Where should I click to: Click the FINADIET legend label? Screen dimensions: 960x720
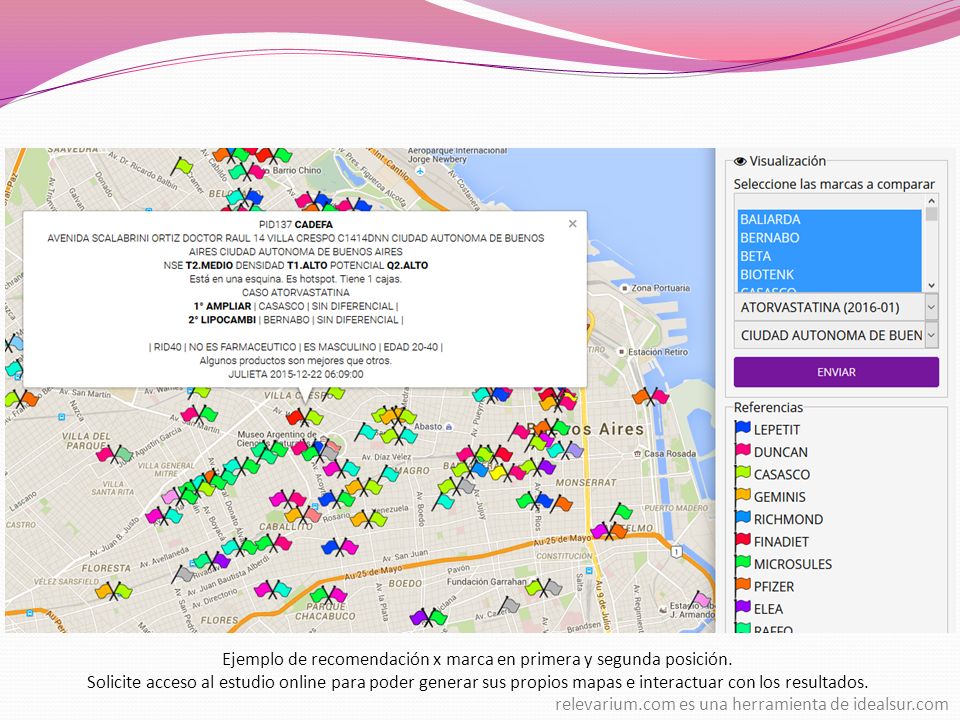pyautogui.click(x=781, y=542)
